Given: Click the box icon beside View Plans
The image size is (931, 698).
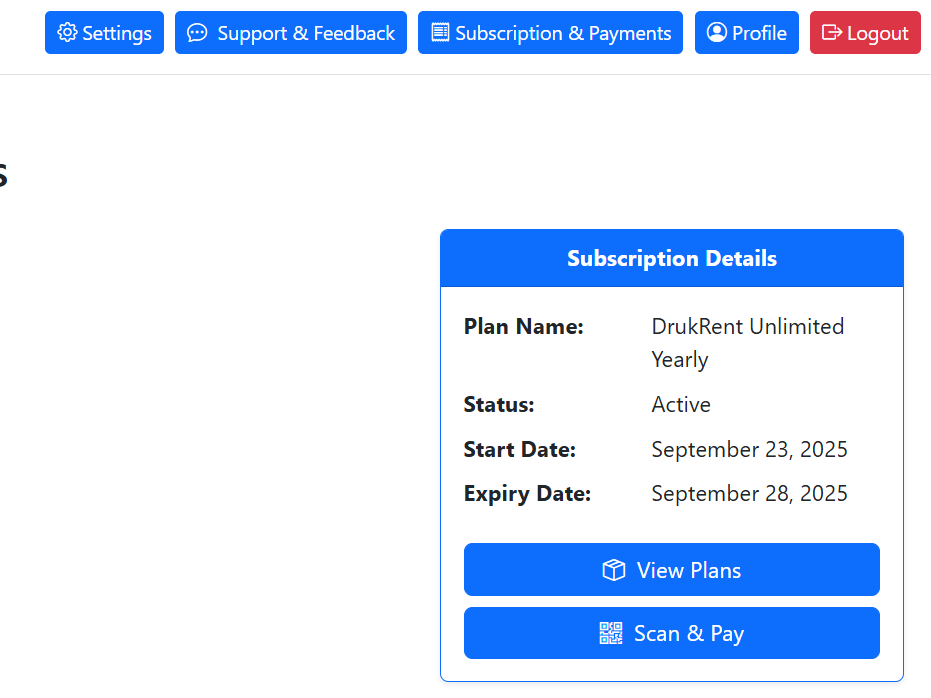Looking at the screenshot, I should (x=613, y=570).
